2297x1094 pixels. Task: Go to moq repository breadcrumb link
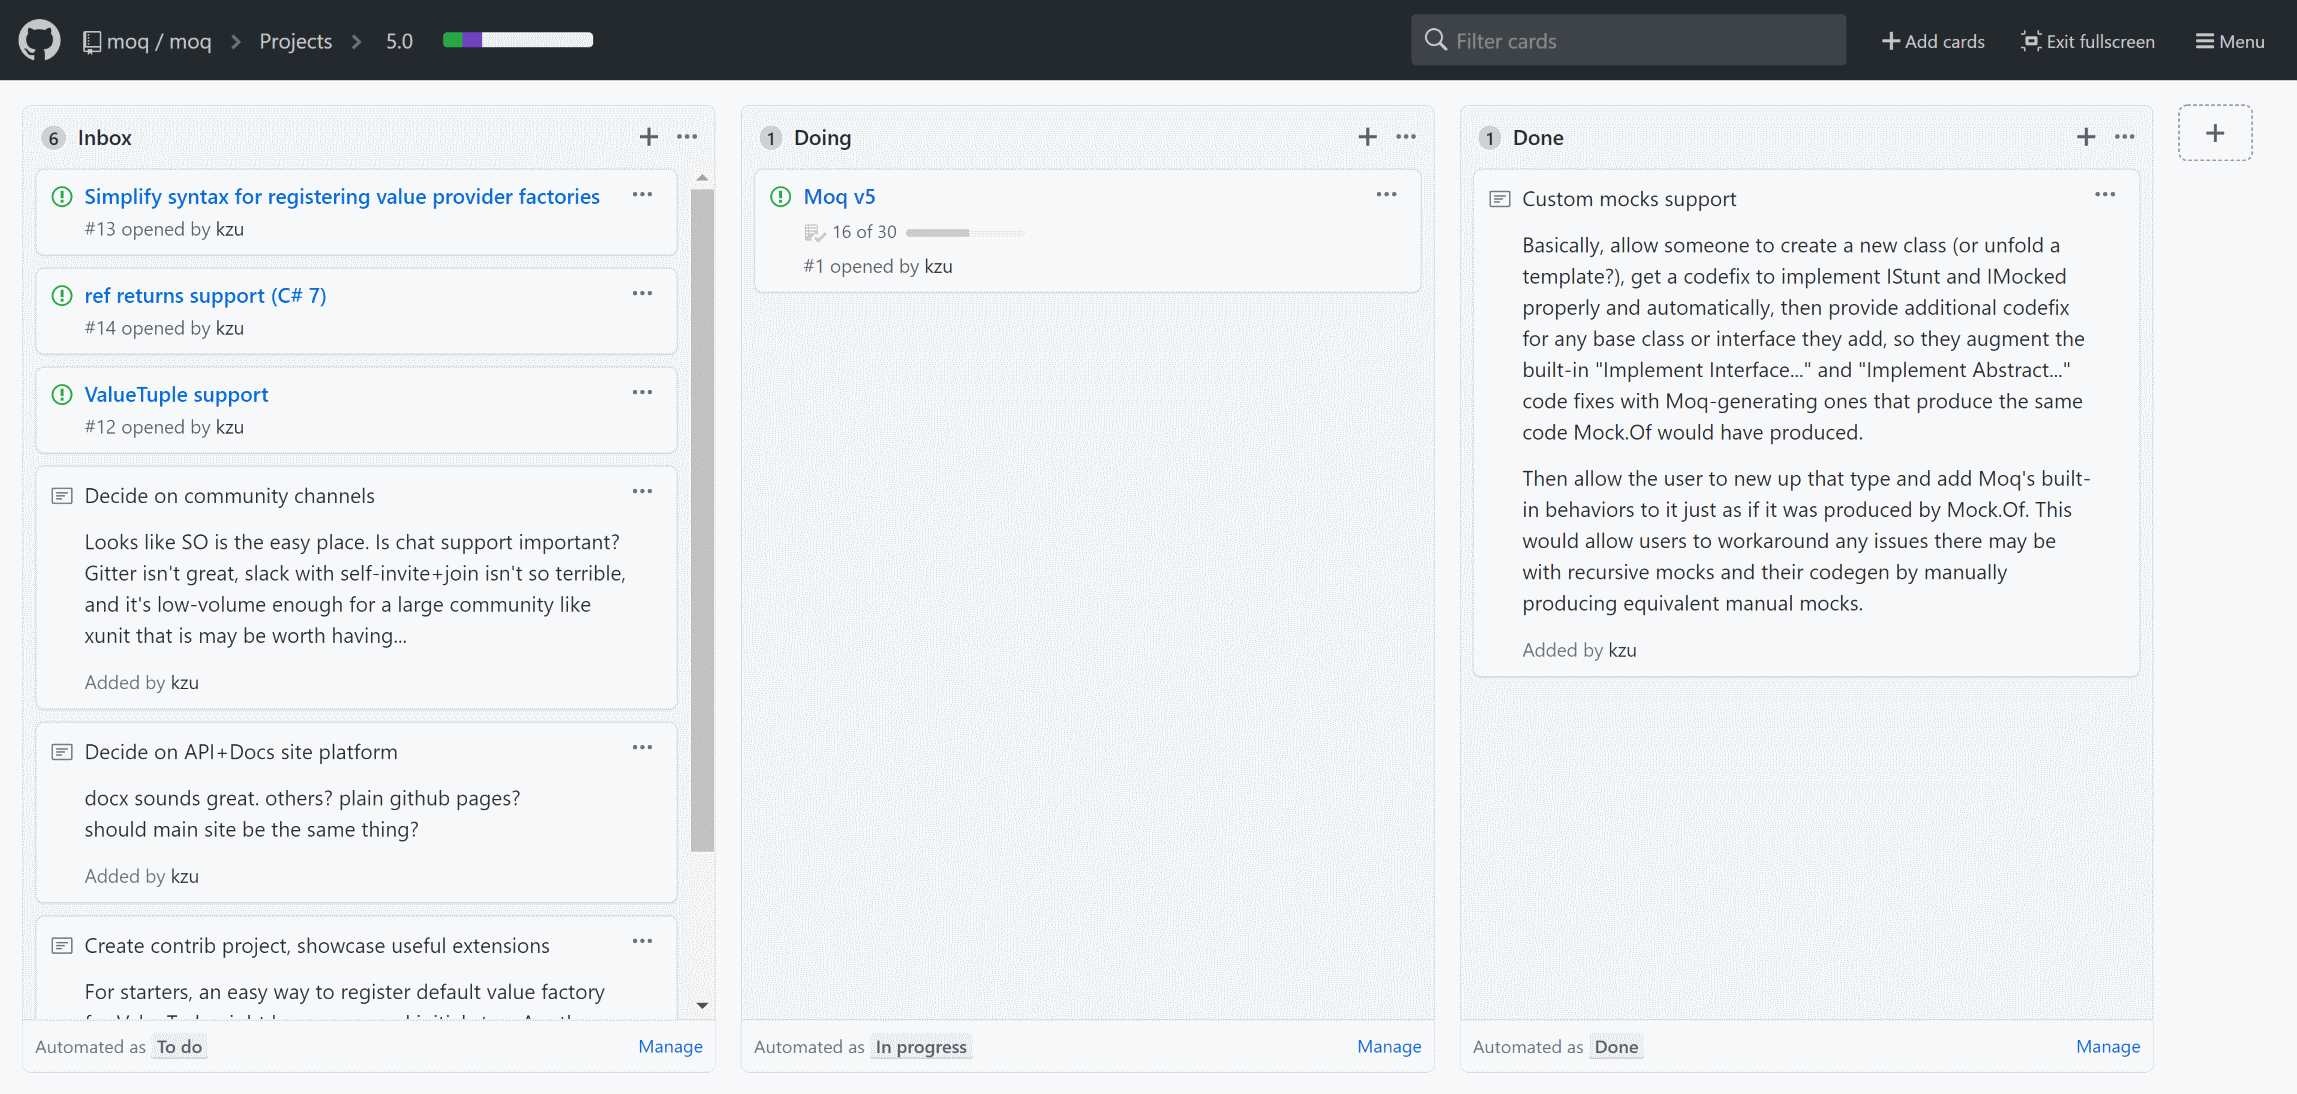190,41
